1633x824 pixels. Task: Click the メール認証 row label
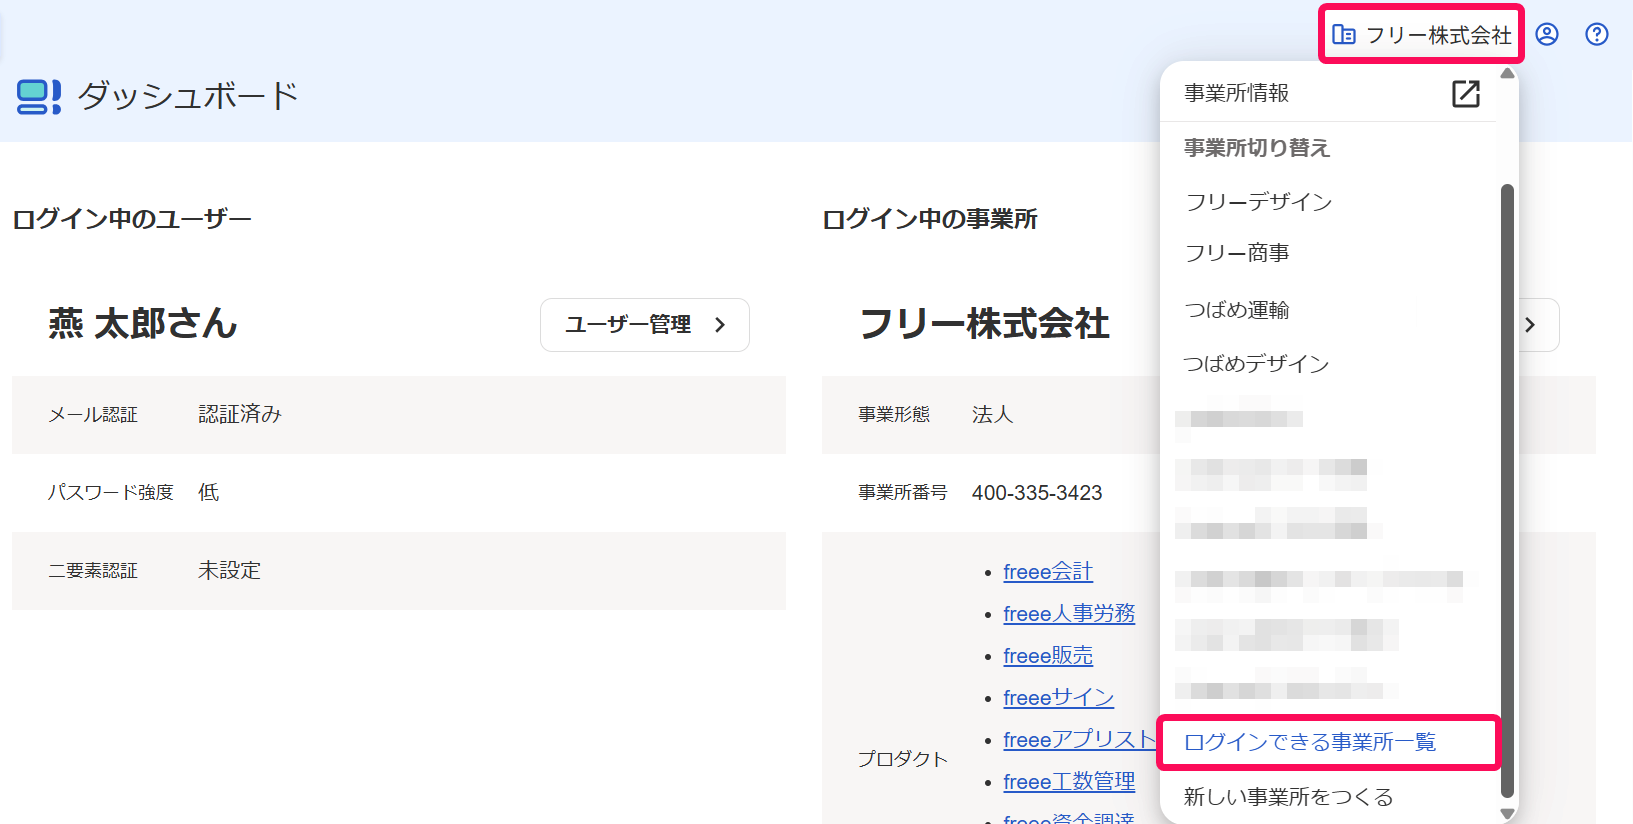[x=93, y=415]
